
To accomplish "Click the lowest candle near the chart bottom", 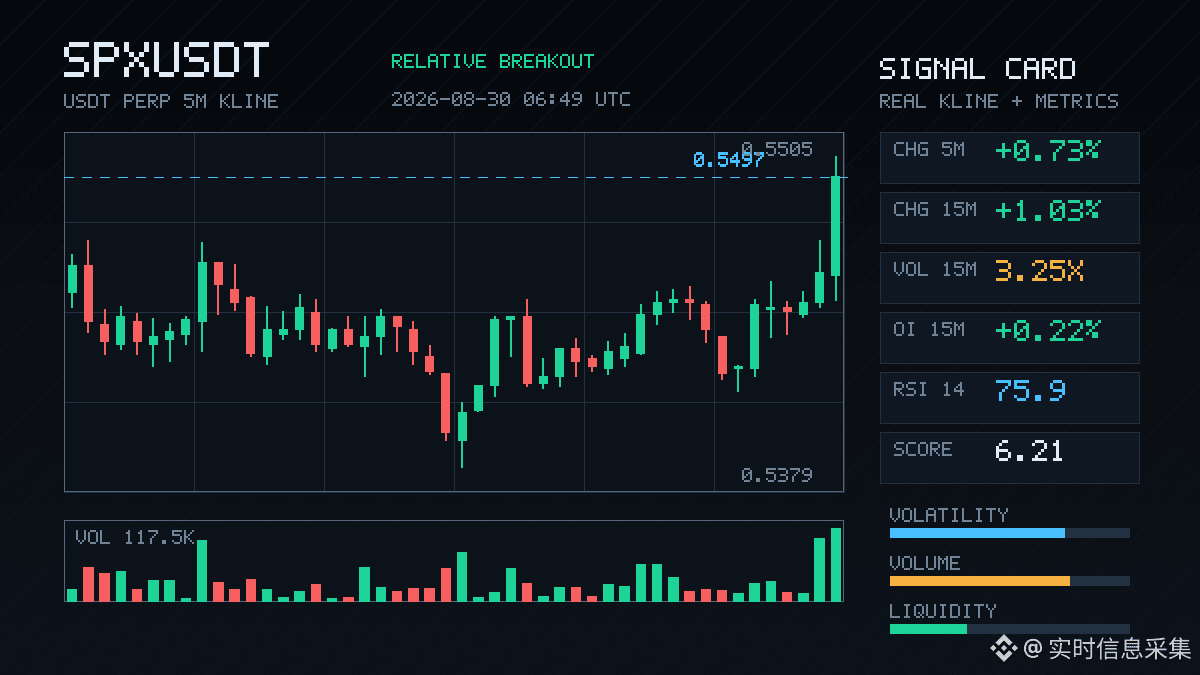I will point(462,435).
